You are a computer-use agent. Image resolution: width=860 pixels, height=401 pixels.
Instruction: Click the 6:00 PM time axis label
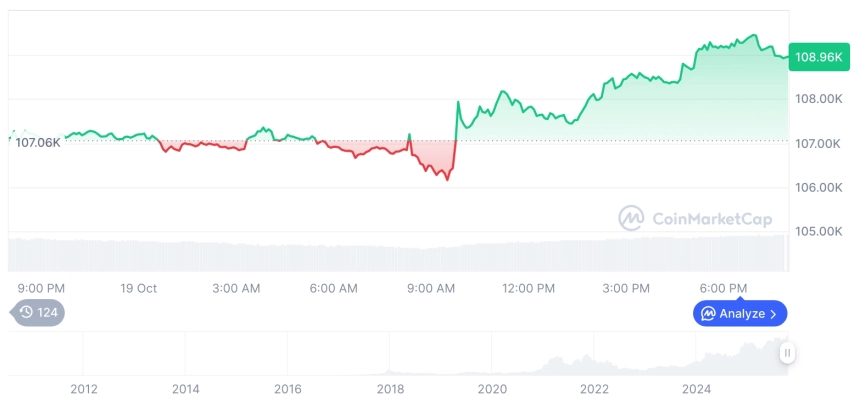point(723,288)
